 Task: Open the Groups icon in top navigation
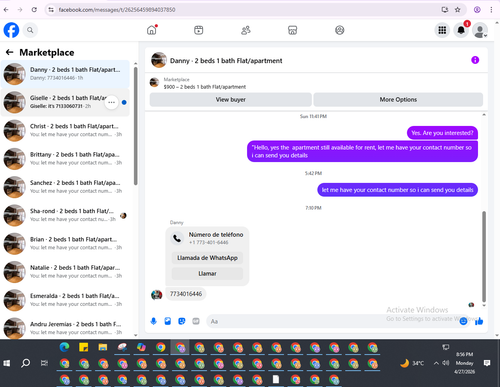339,30
